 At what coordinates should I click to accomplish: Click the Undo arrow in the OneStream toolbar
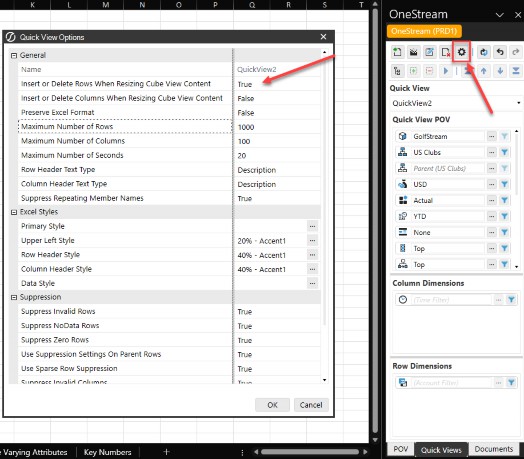point(500,52)
